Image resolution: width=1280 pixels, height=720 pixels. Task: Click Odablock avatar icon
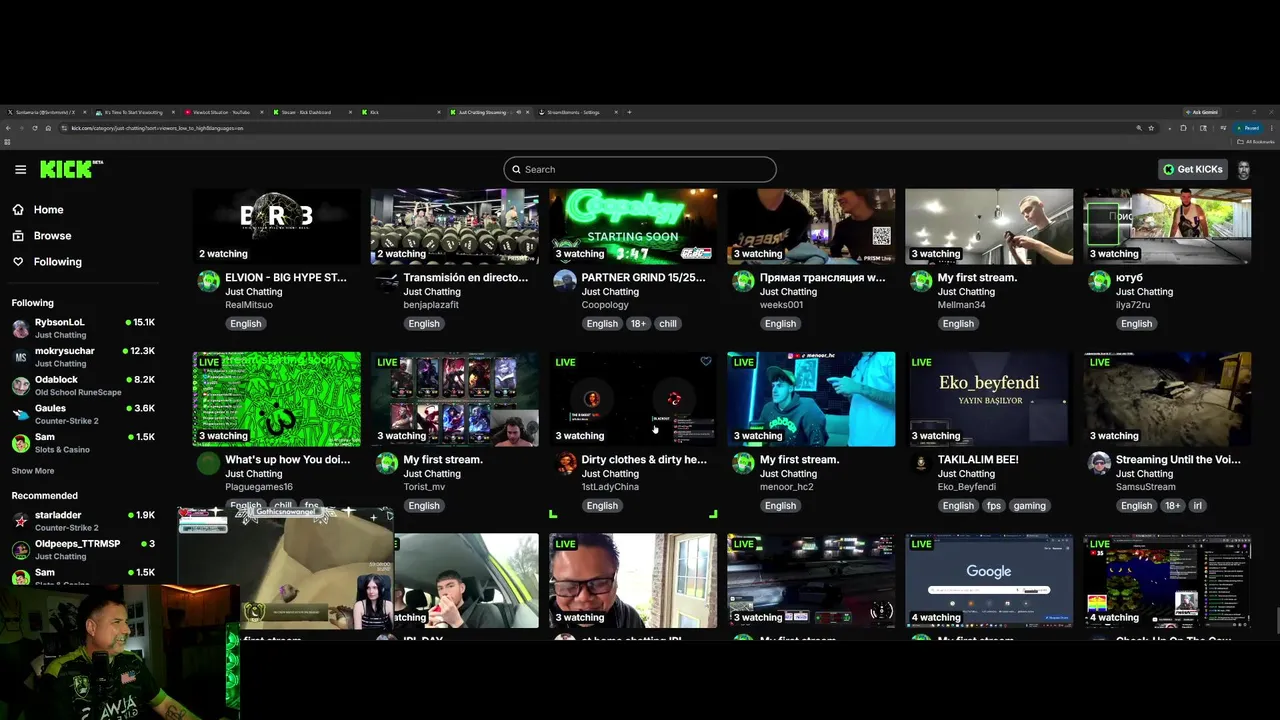coord(20,386)
